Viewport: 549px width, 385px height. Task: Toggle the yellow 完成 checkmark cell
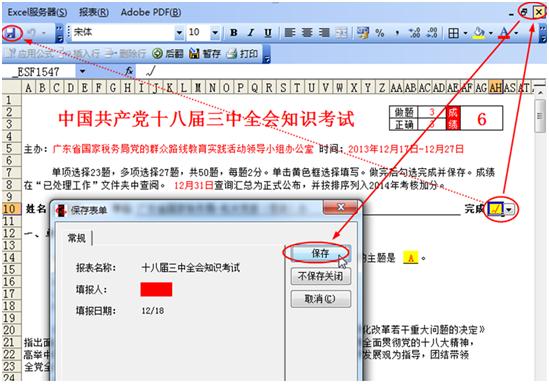496,209
